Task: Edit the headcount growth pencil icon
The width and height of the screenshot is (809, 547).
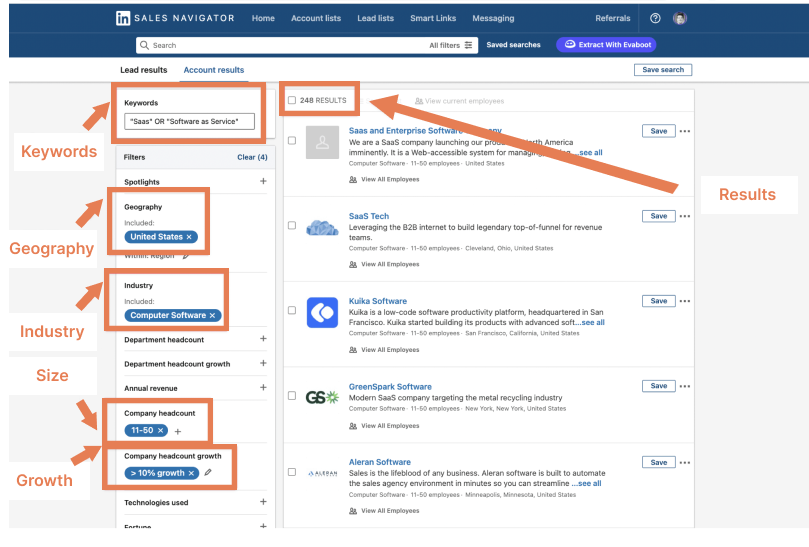Action: [208, 472]
